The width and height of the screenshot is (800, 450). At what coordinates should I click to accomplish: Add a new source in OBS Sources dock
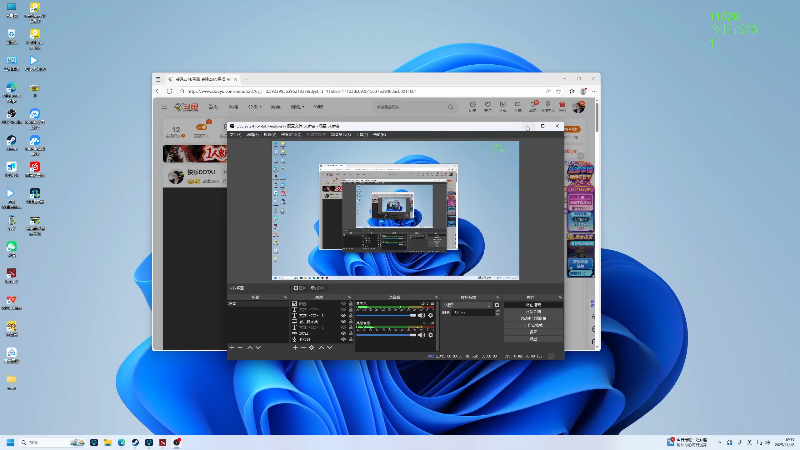click(295, 347)
